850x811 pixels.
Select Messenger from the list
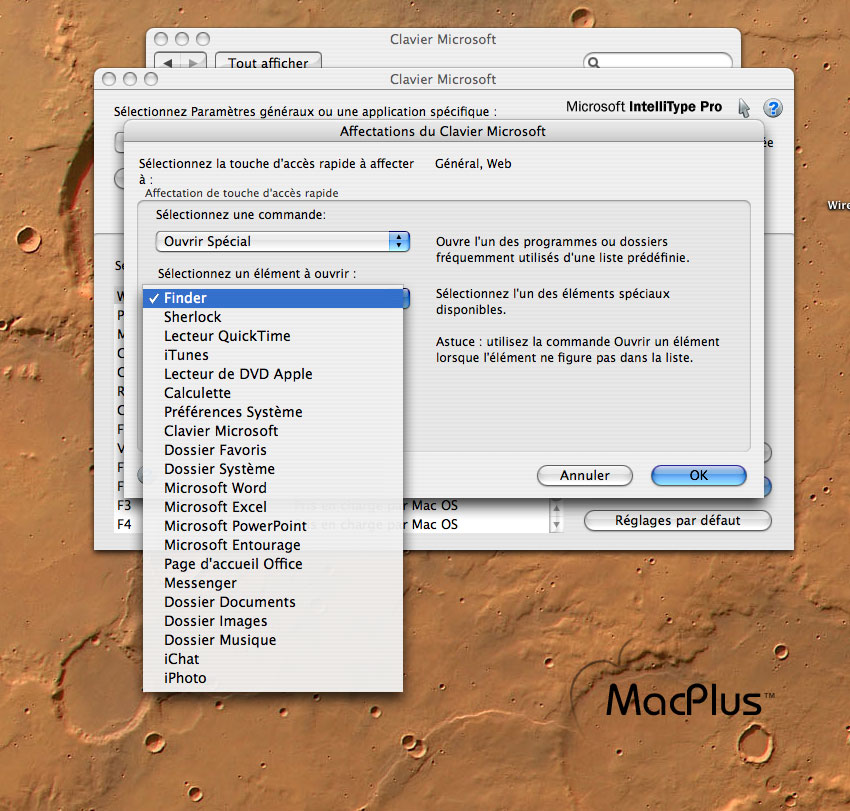[273, 583]
